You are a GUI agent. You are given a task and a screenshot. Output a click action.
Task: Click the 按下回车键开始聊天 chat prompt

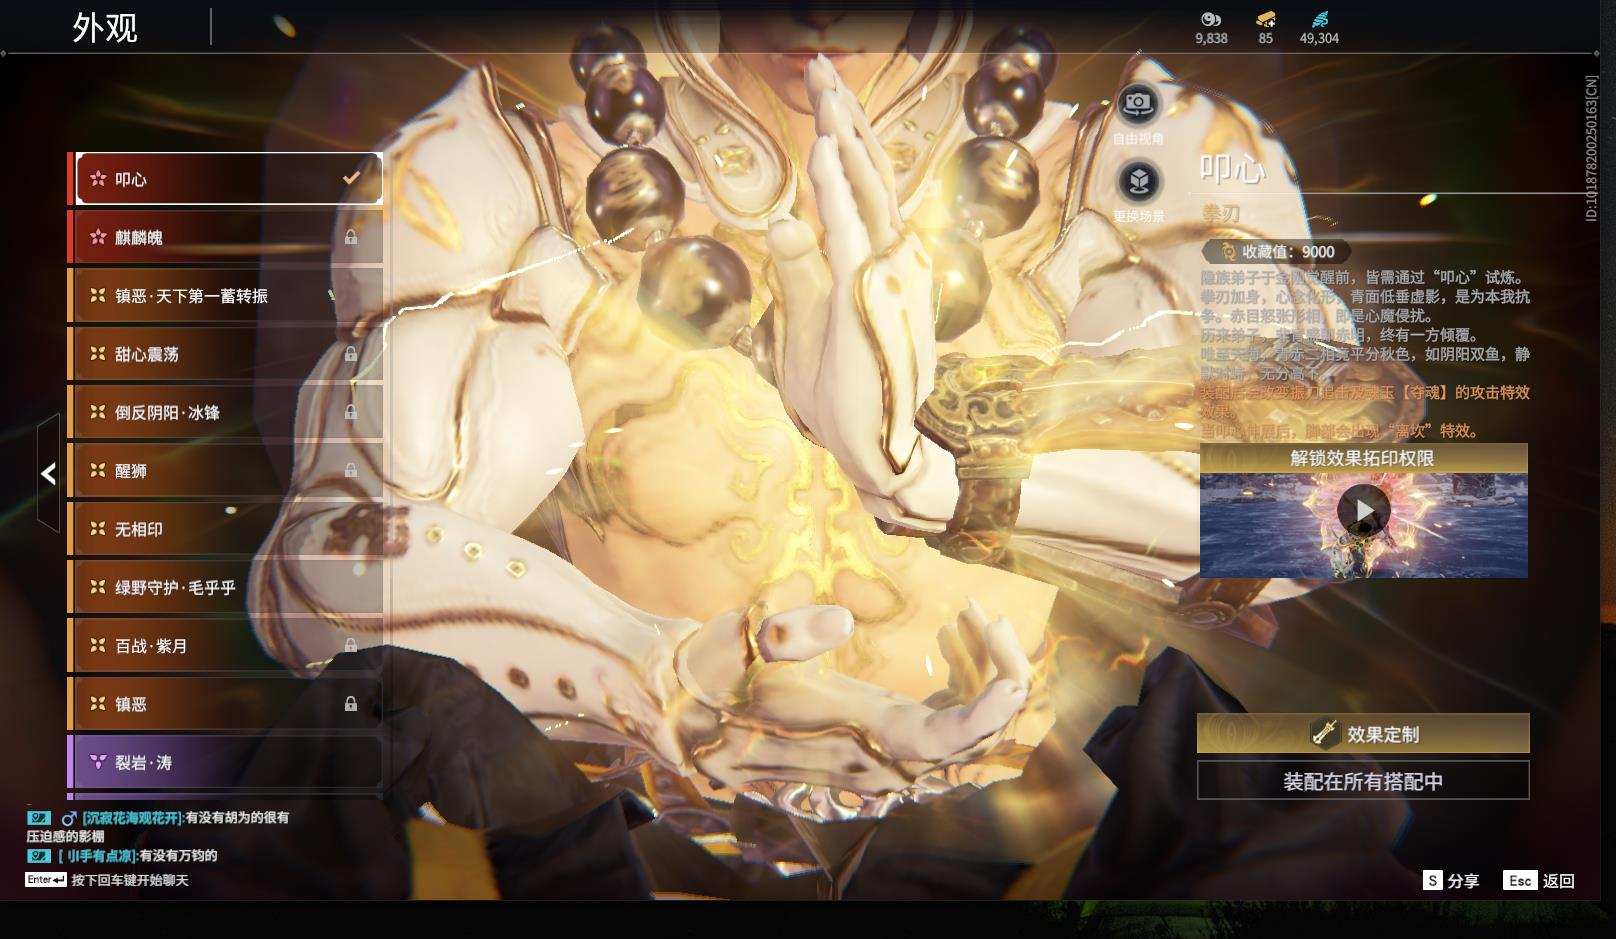[130, 880]
